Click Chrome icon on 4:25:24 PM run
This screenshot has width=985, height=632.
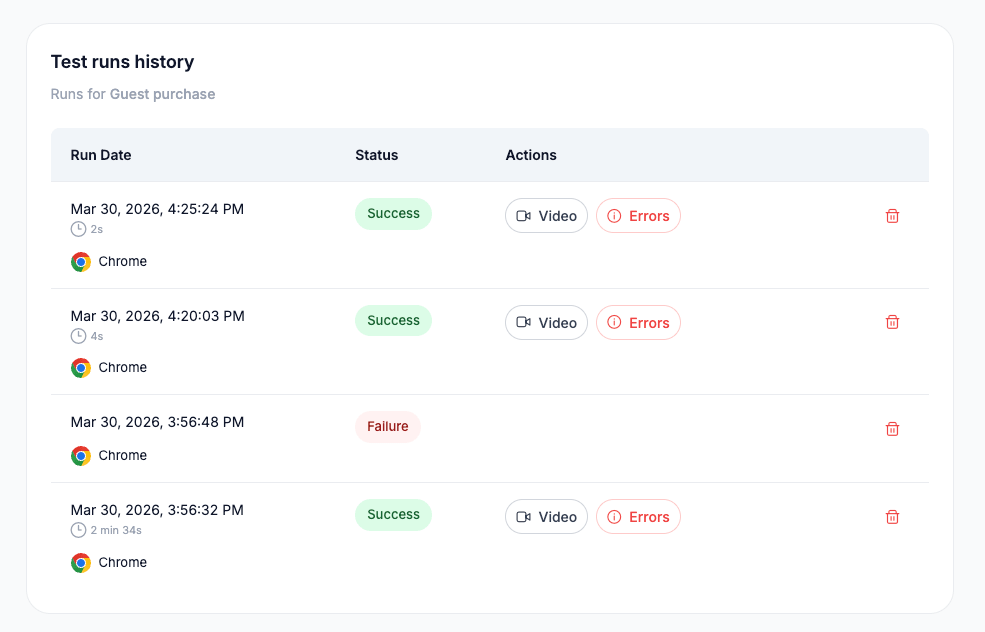click(81, 262)
